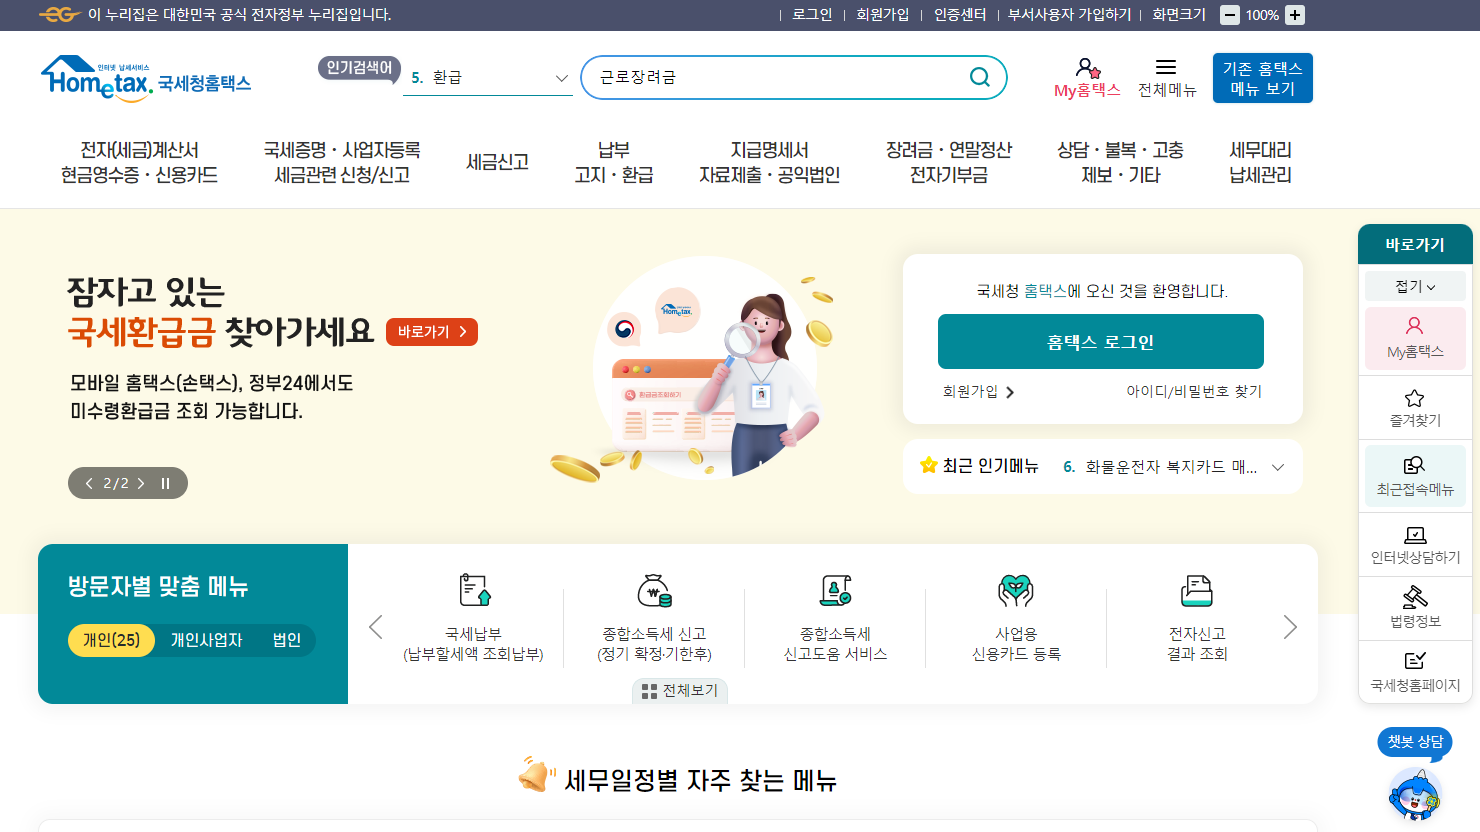1480x832 pixels.
Task: Click 세무일정별 자주 찾는 메뉴 heading
Action: tap(700, 780)
